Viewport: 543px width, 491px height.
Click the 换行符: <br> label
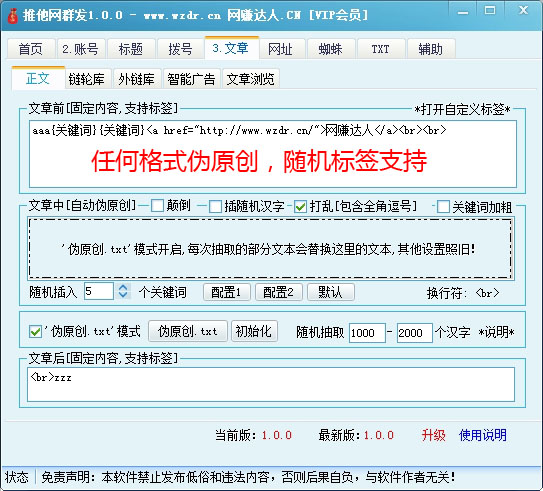click(x=463, y=293)
